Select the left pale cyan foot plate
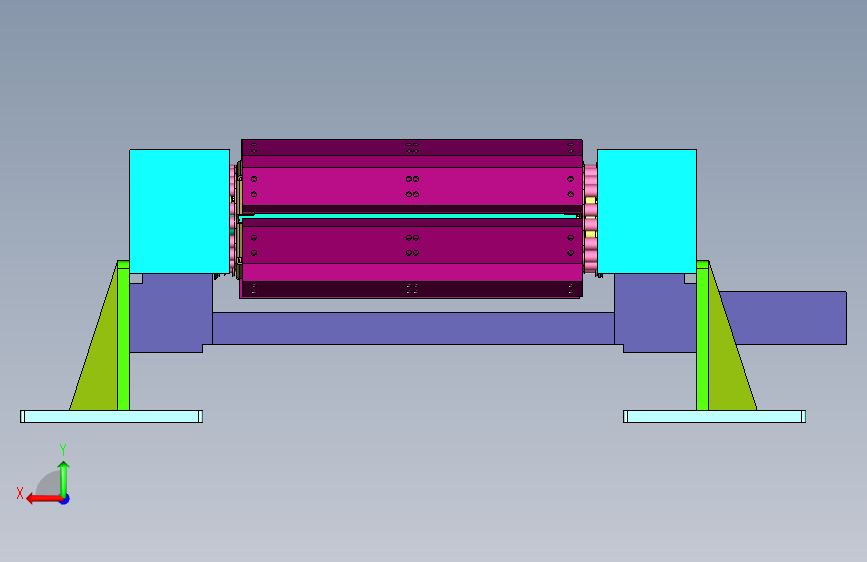The image size is (867, 562). (x=111, y=417)
